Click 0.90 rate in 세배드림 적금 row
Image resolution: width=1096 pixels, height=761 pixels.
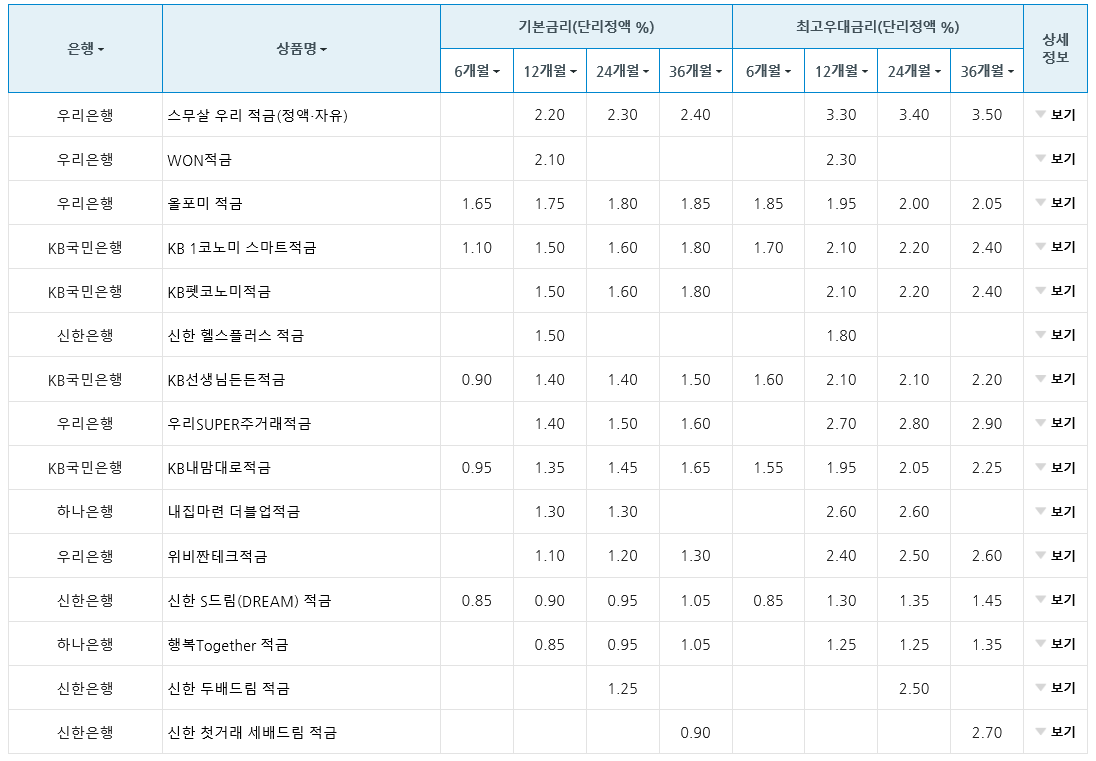click(695, 733)
